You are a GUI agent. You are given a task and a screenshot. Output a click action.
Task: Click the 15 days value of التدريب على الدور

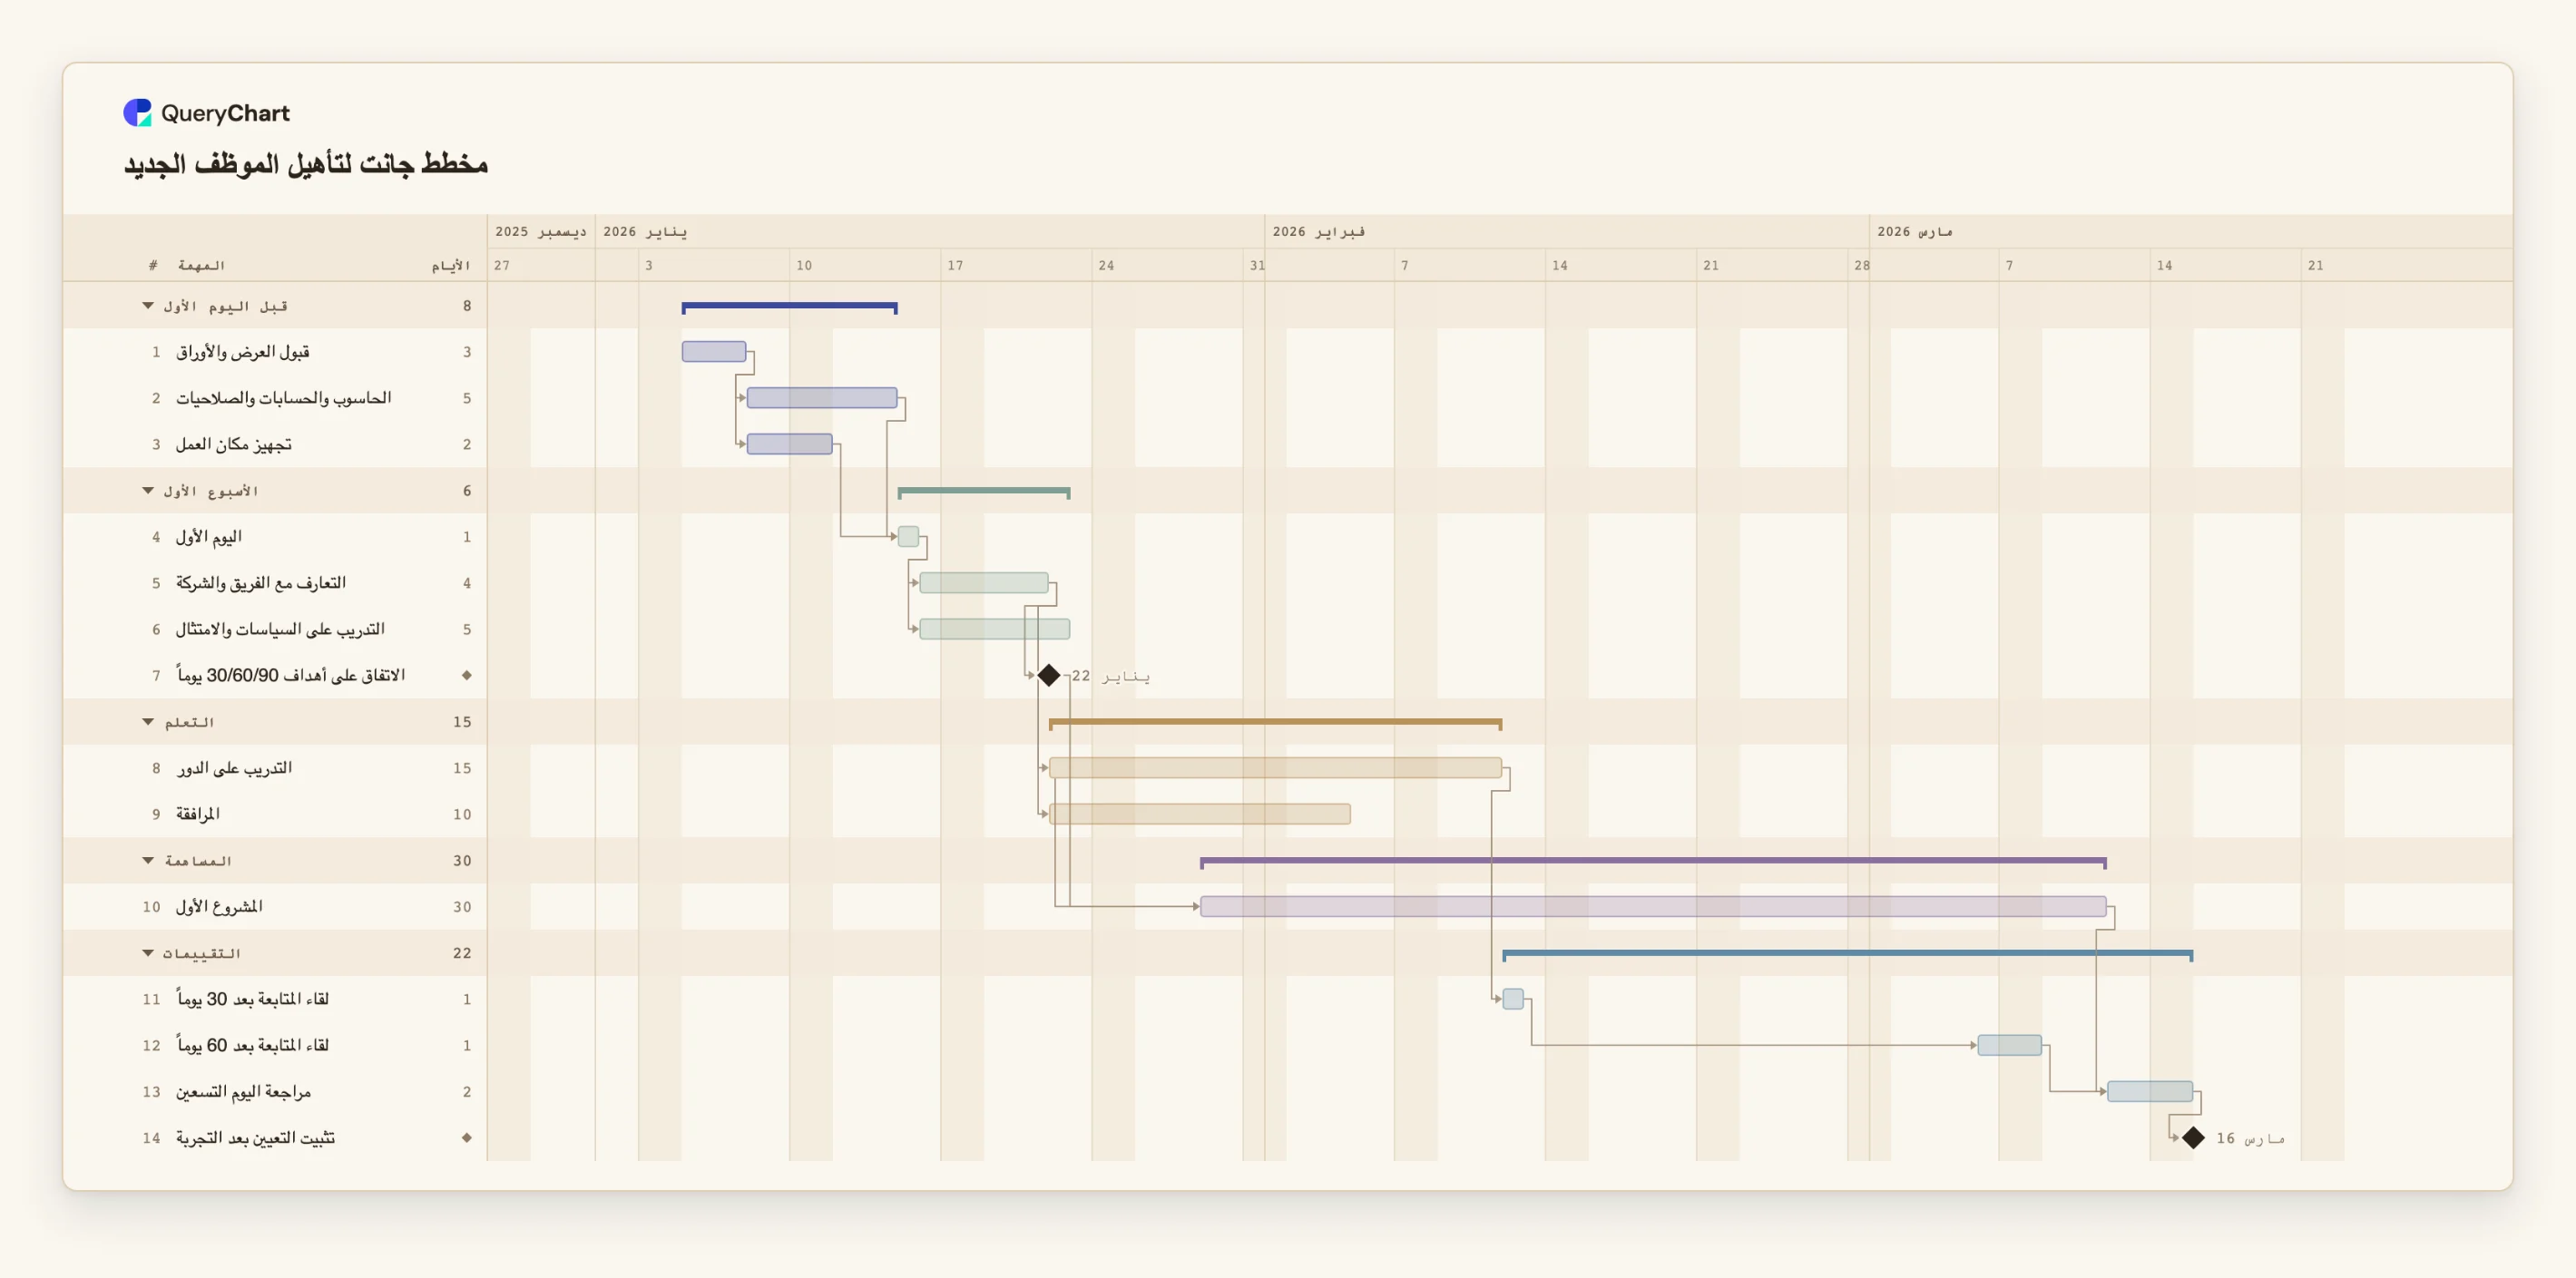click(x=462, y=768)
